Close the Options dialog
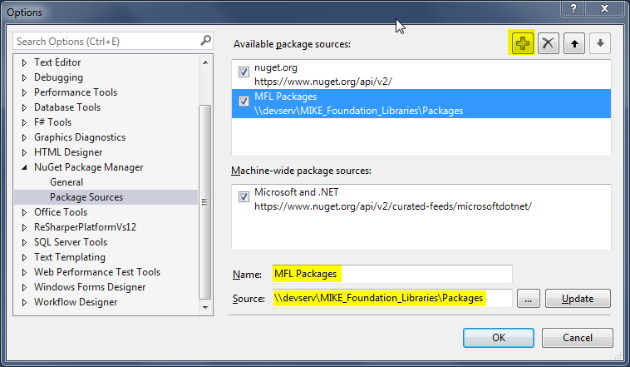Image resolution: width=630 pixels, height=367 pixels. pos(604,8)
